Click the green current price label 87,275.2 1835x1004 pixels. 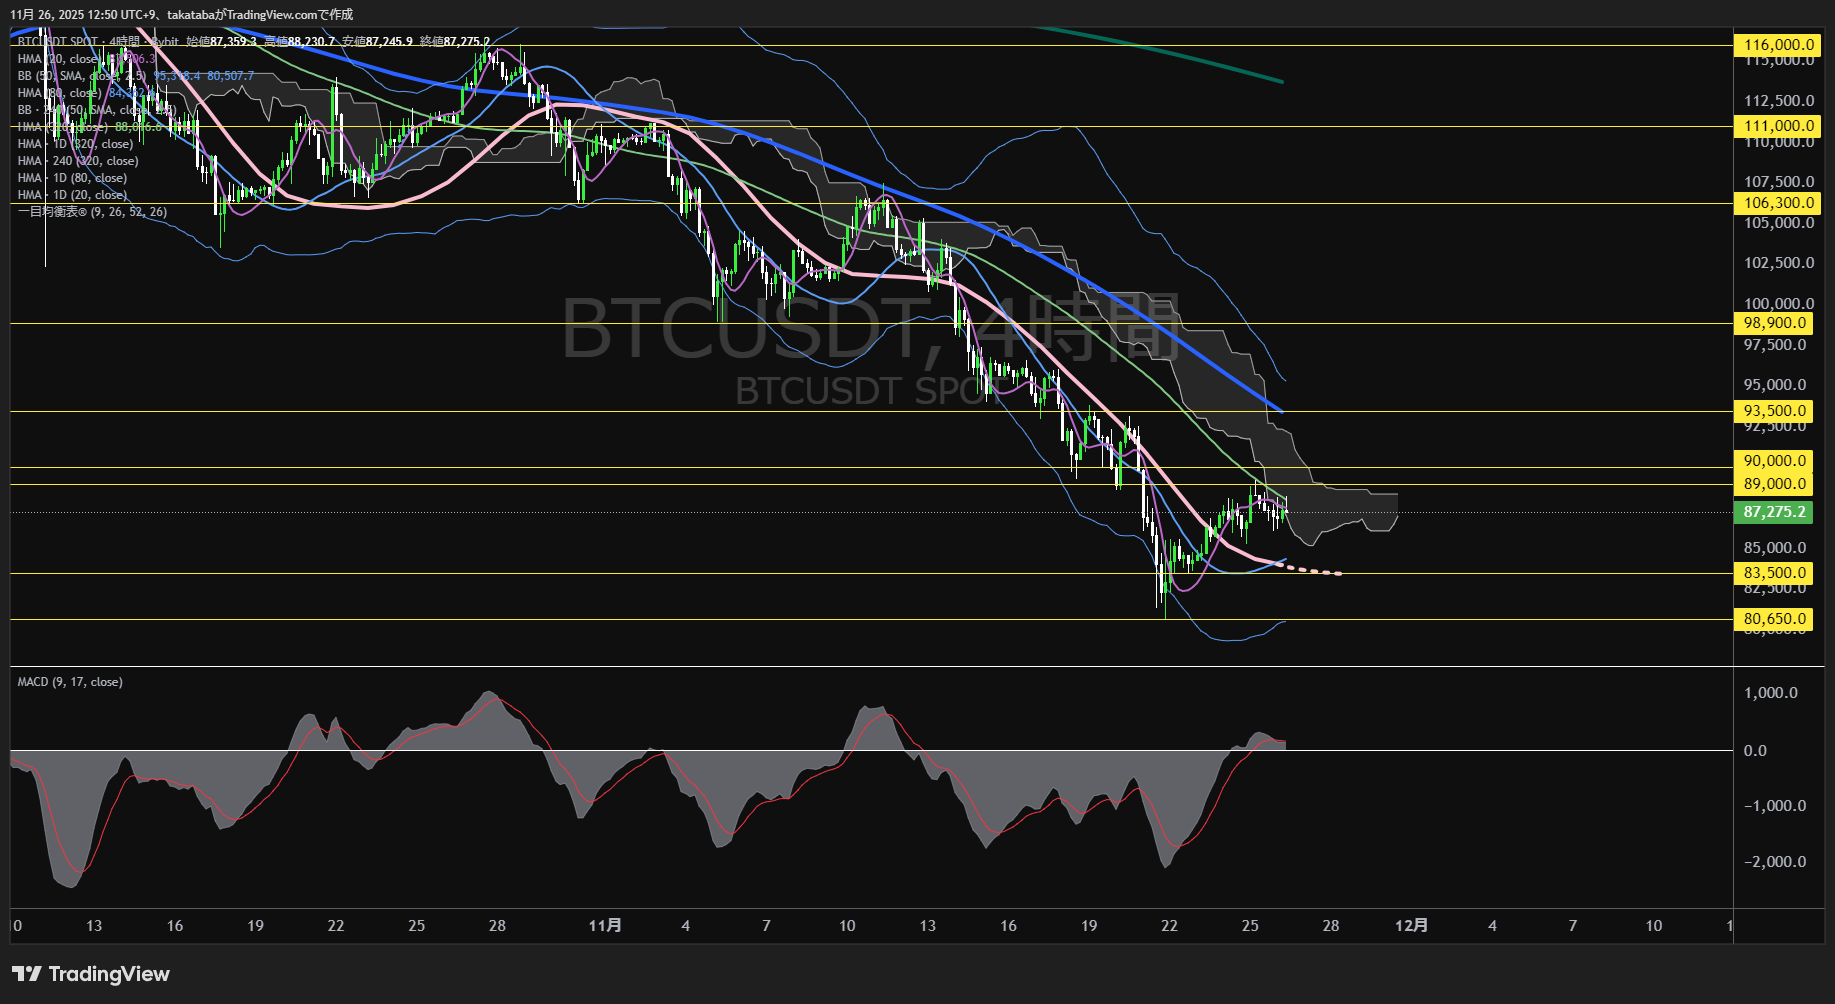click(1773, 511)
